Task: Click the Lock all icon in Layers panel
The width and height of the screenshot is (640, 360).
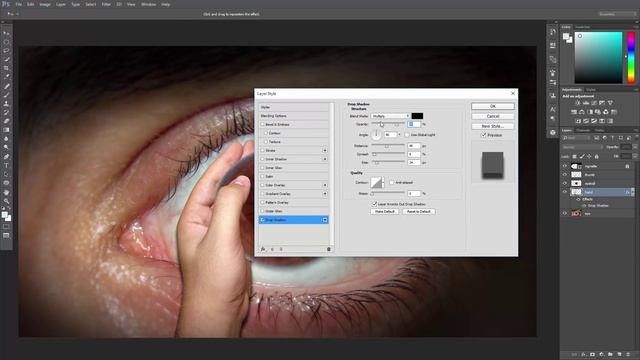Action: [x=596, y=156]
